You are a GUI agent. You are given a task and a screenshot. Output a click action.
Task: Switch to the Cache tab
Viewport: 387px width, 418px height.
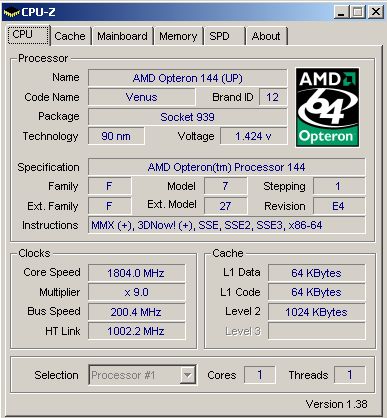tap(70, 36)
